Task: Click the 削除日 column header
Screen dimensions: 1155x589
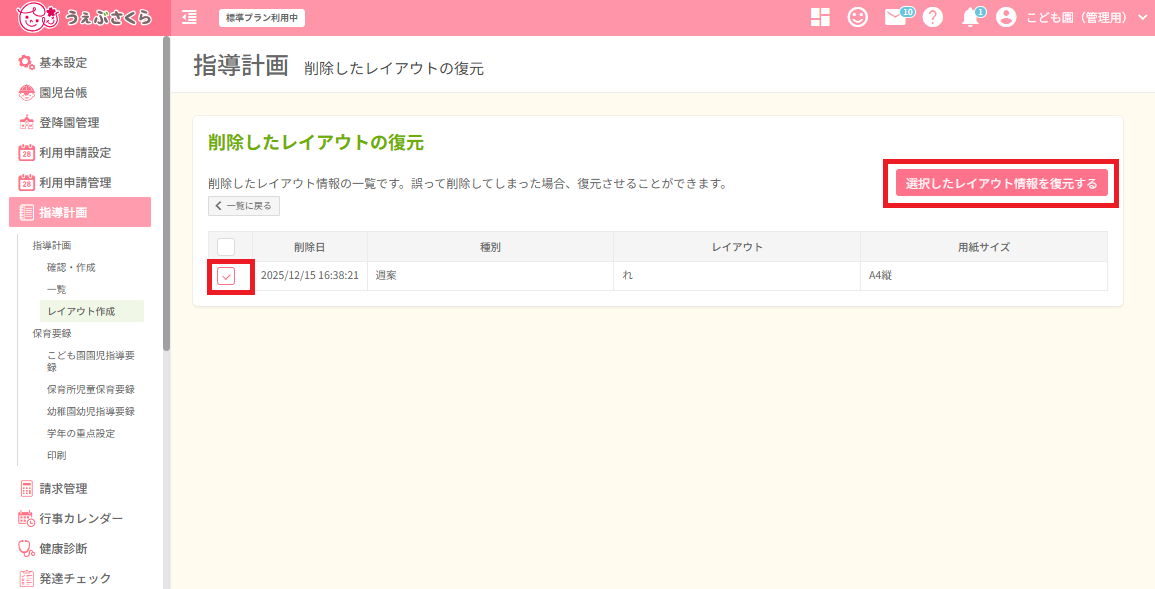Action: pos(309,247)
